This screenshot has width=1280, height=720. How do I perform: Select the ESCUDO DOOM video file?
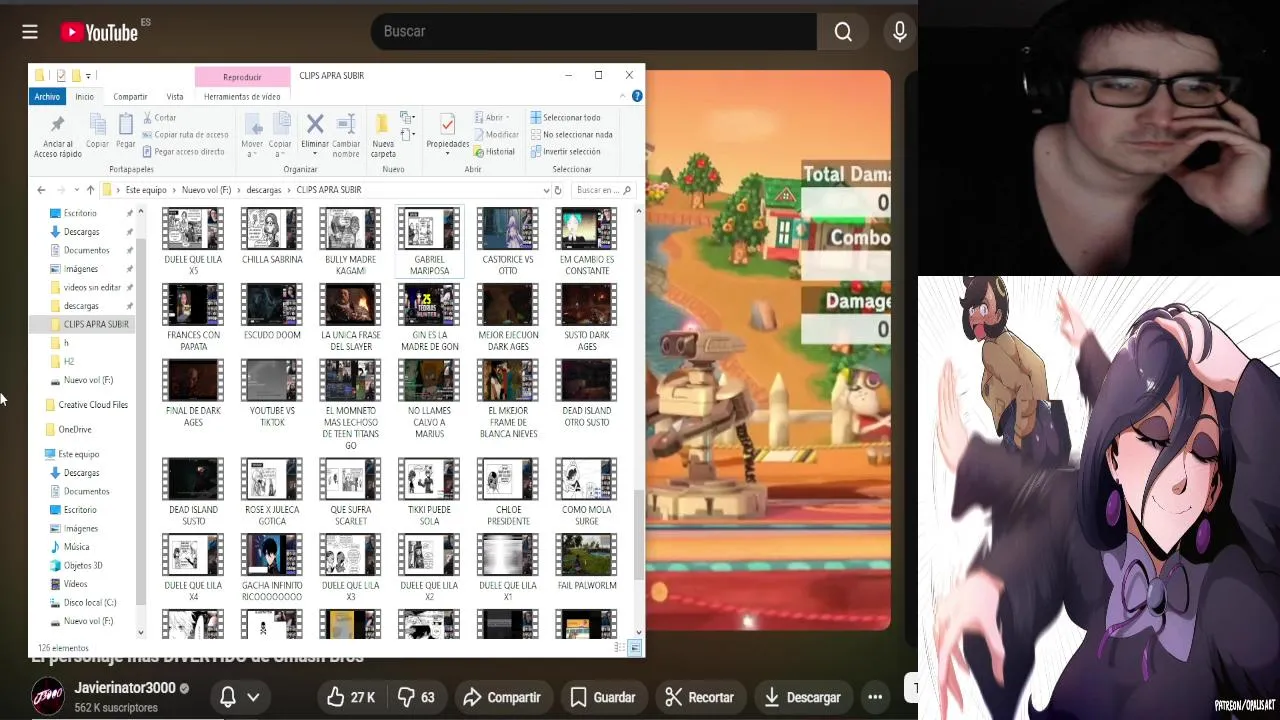(272, 313)
